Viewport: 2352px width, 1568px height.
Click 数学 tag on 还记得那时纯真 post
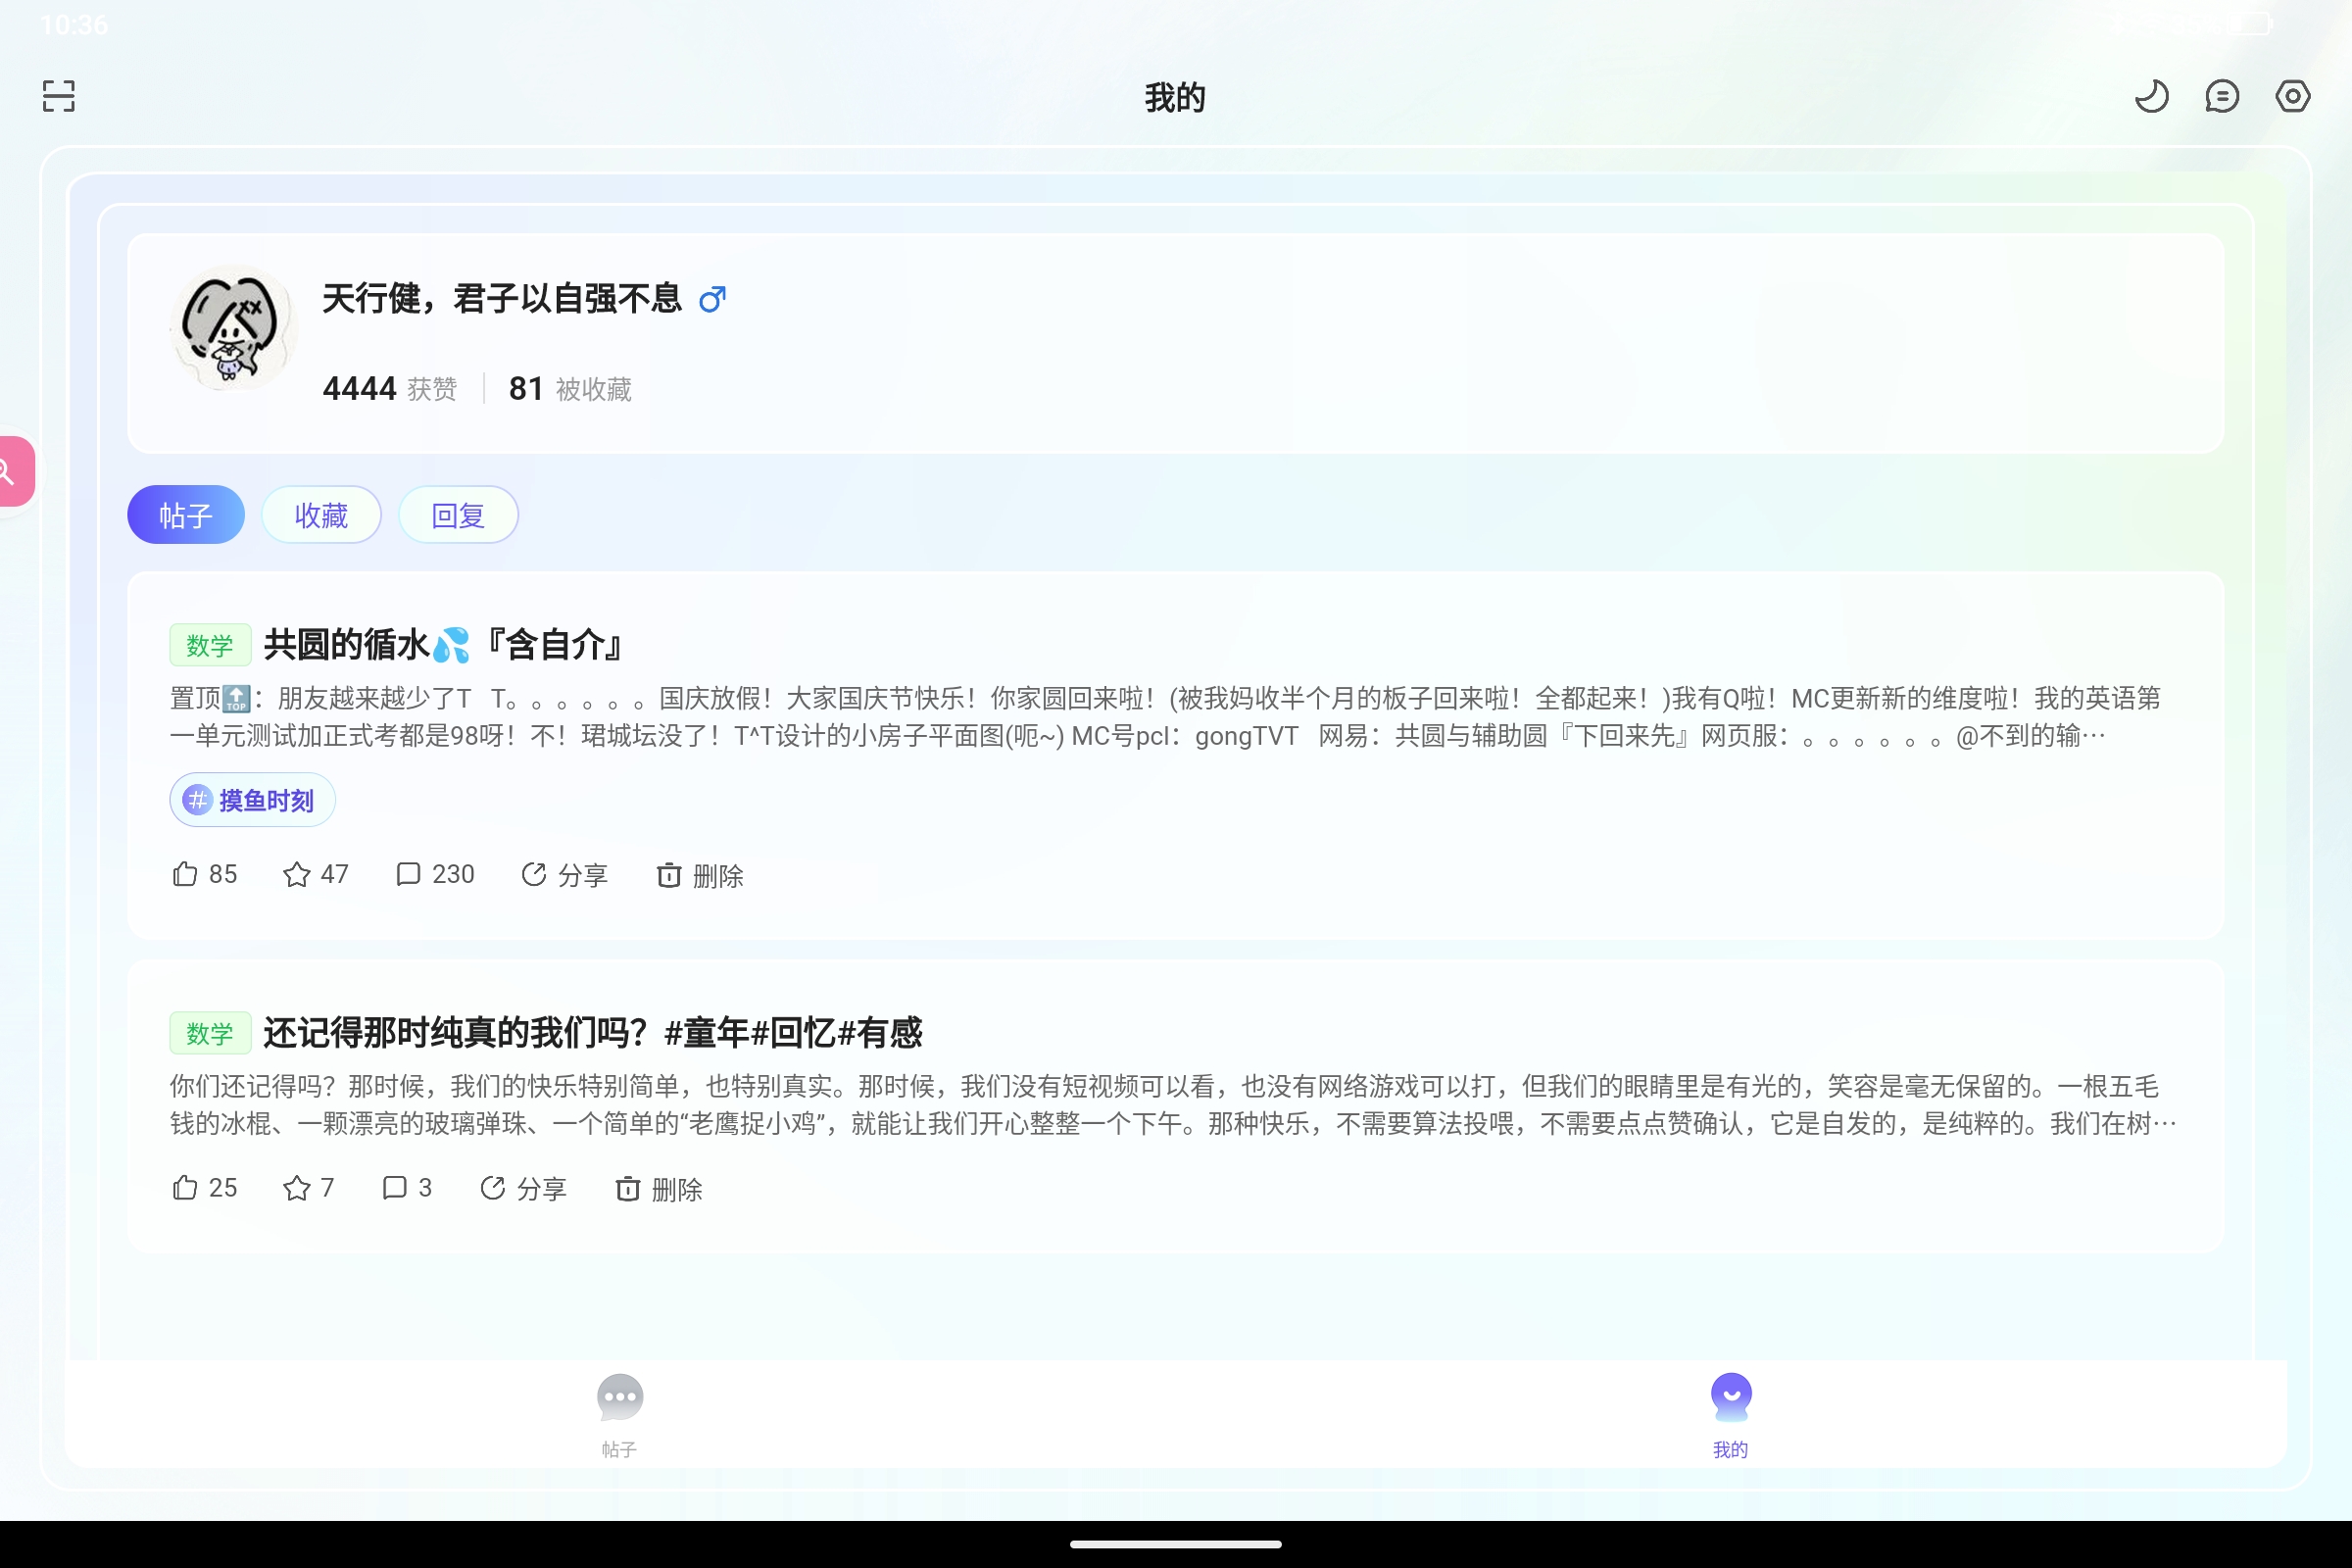tap(210, 1033)
